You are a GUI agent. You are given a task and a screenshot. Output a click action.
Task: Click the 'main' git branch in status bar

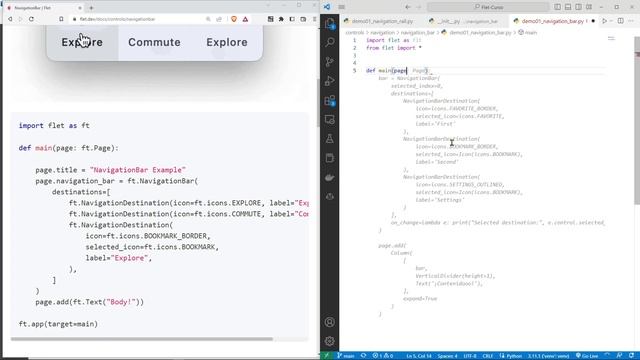(346, 356)
